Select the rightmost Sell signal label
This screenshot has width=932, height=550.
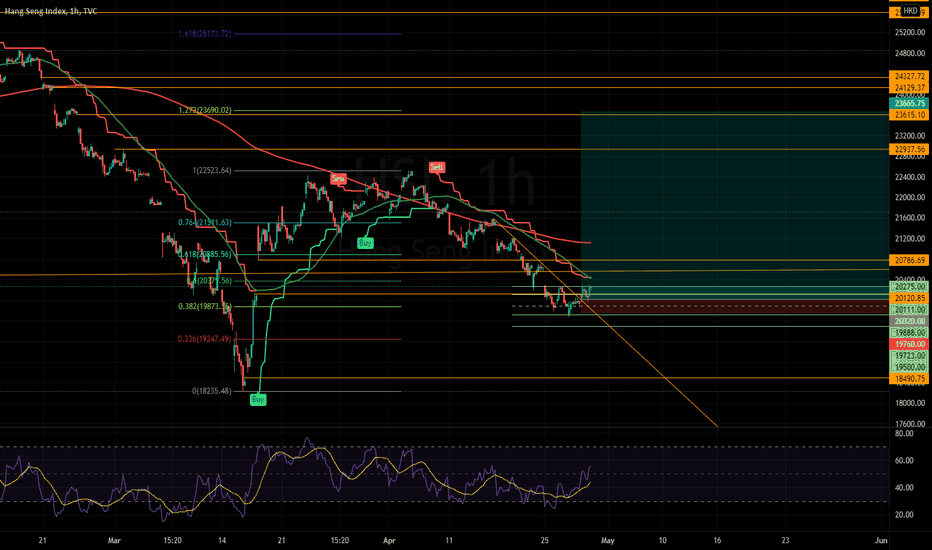[x=437, y=168]
